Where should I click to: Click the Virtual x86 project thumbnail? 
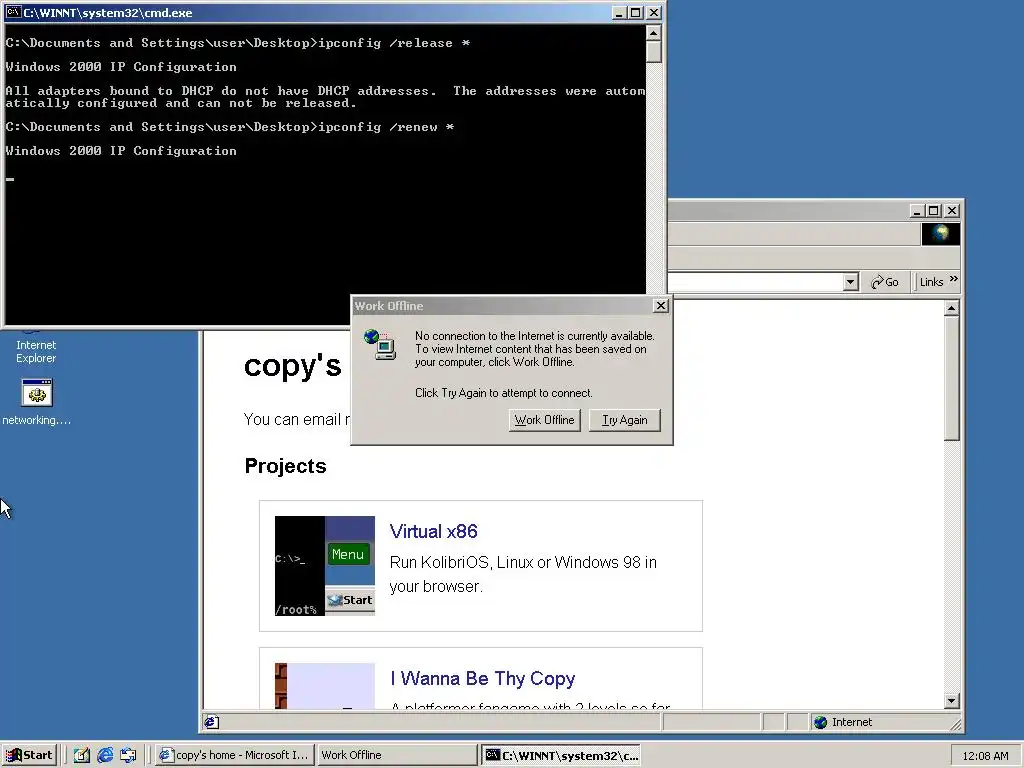325,566
